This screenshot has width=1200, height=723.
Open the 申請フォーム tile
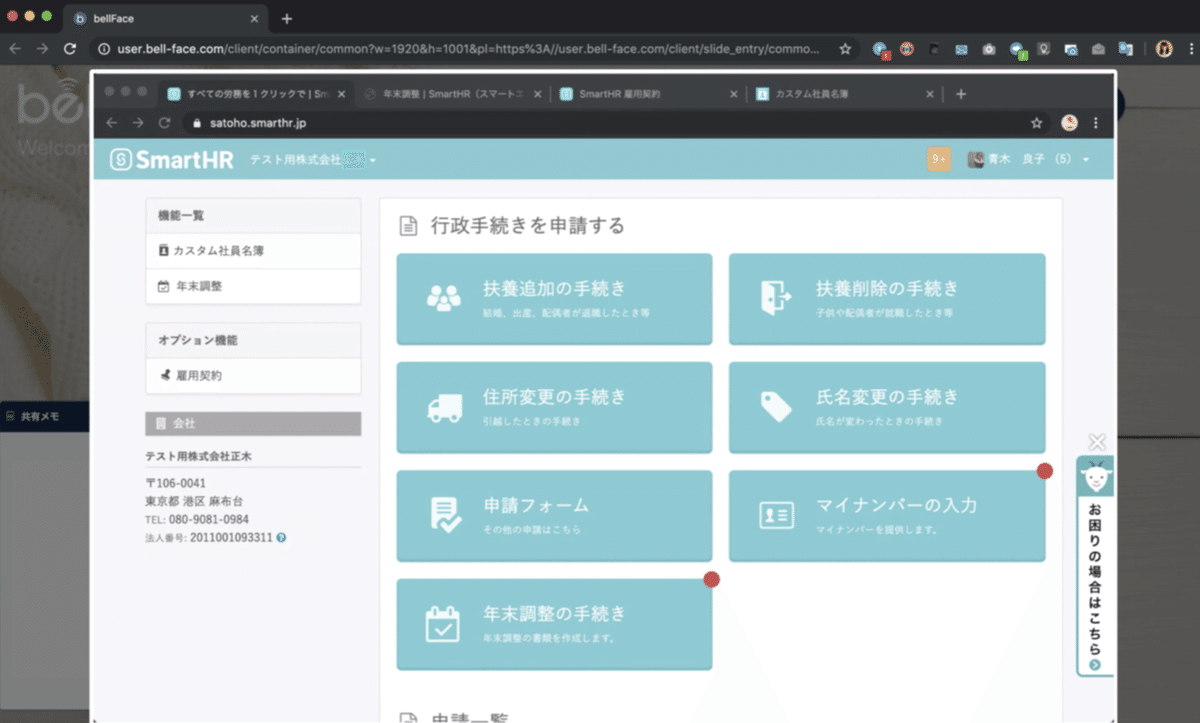(x=554, y=515)
